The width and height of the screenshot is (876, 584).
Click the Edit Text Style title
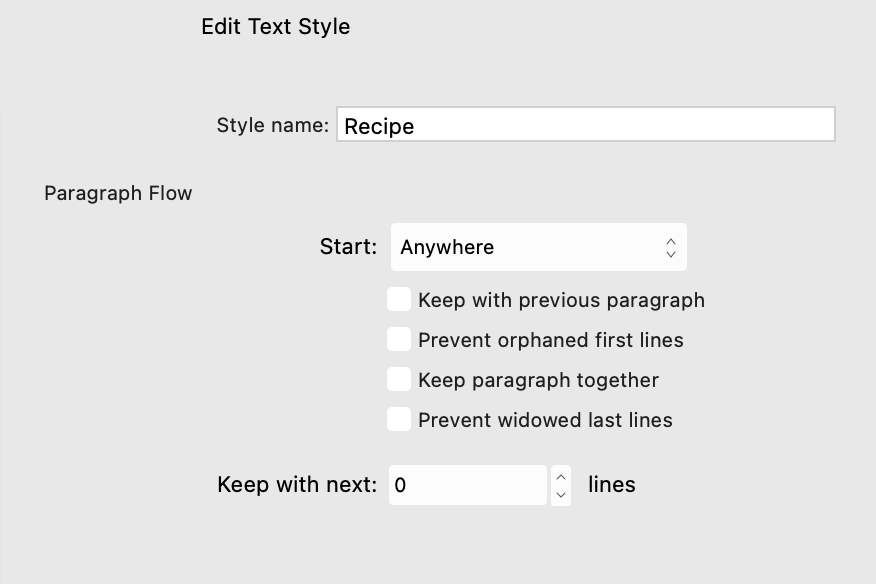point(275,27)
